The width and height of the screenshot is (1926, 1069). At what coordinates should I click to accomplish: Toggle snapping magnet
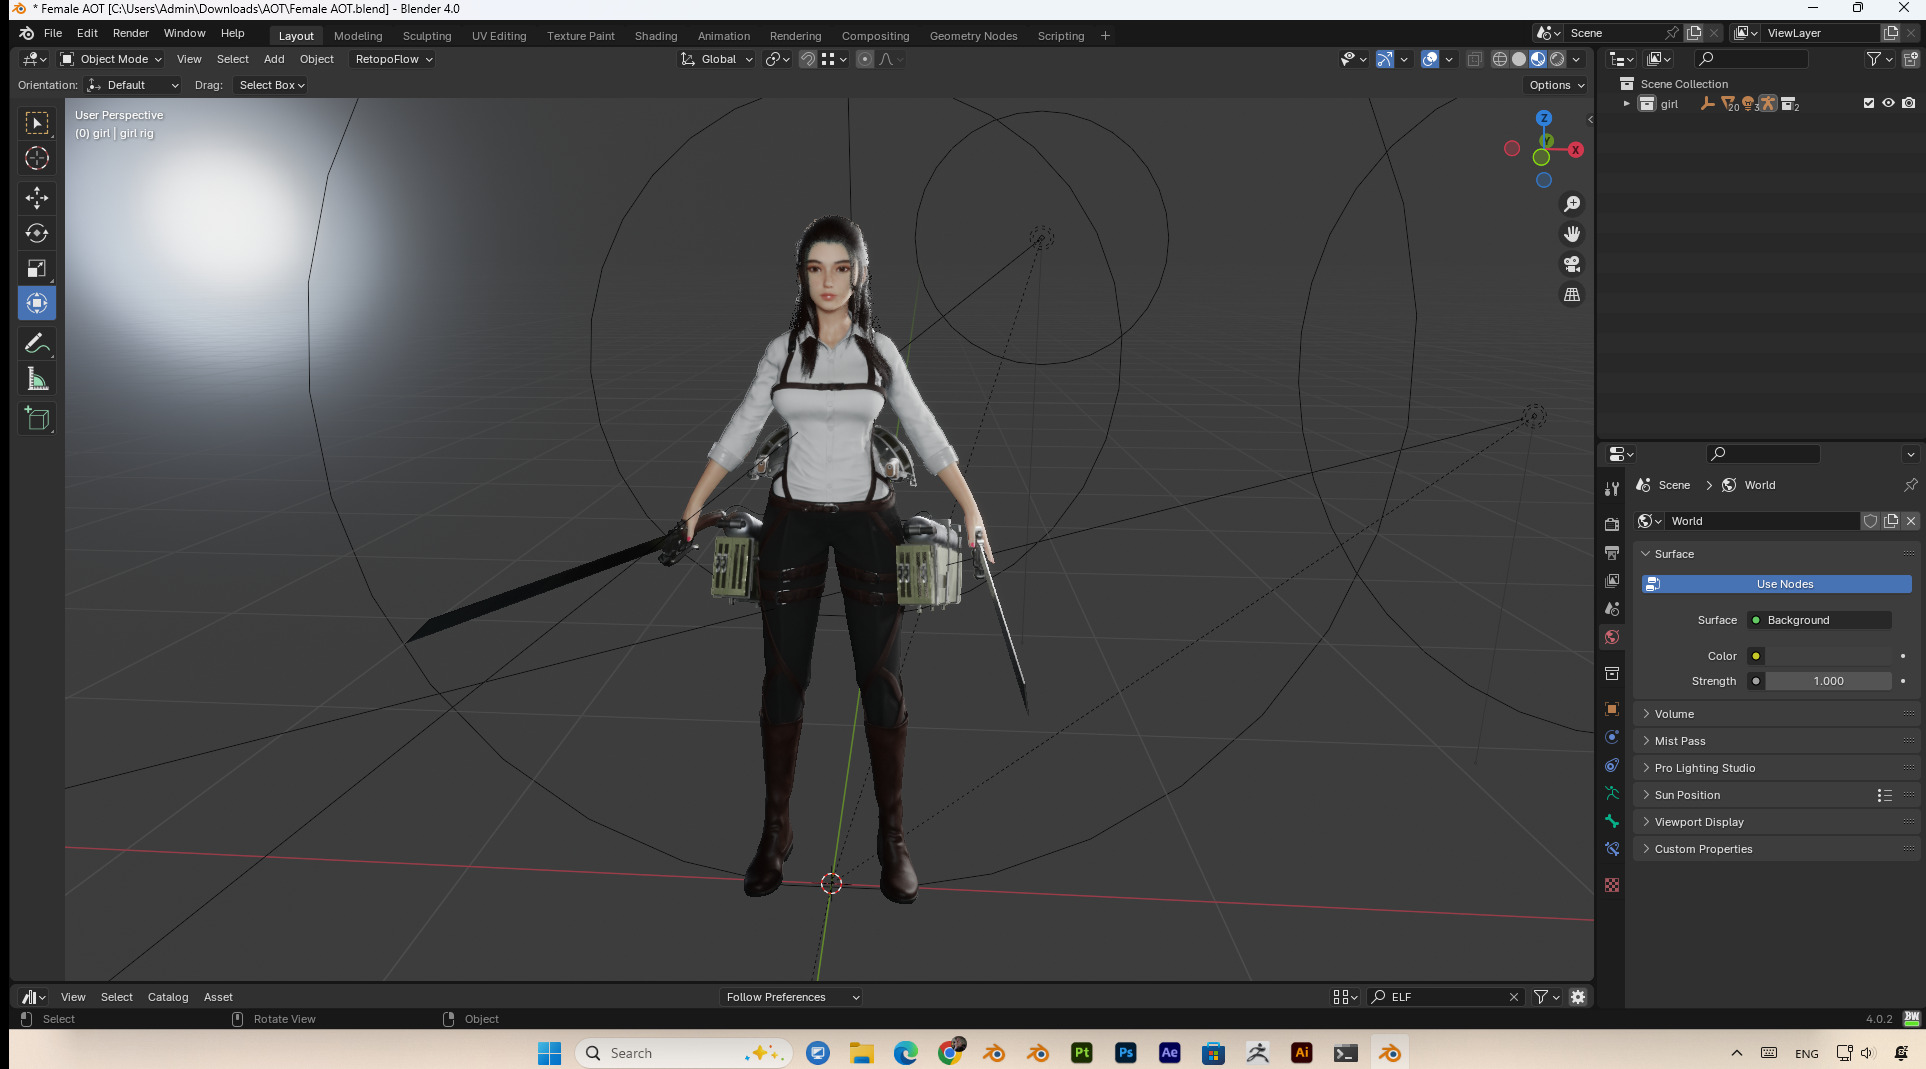coord(808,59)
